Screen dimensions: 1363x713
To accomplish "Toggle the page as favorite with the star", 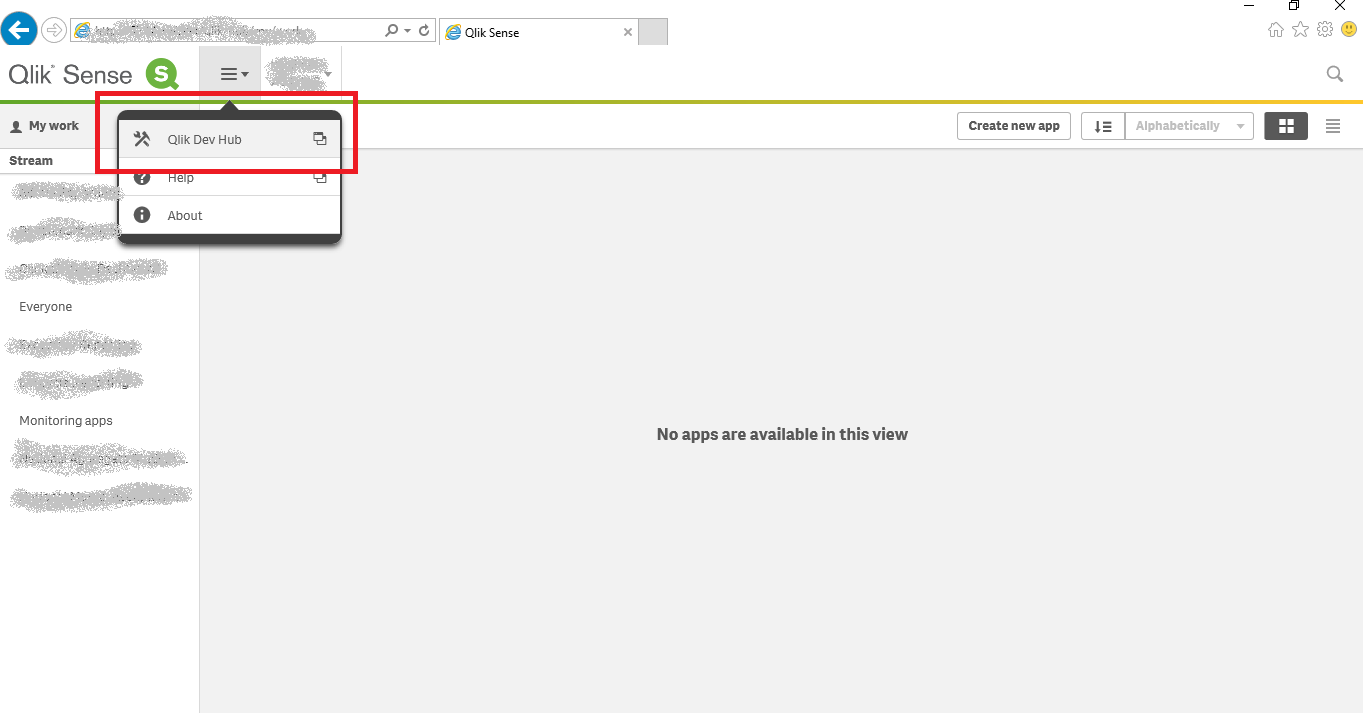I will pyautogui.click(x=1300, y=29).
